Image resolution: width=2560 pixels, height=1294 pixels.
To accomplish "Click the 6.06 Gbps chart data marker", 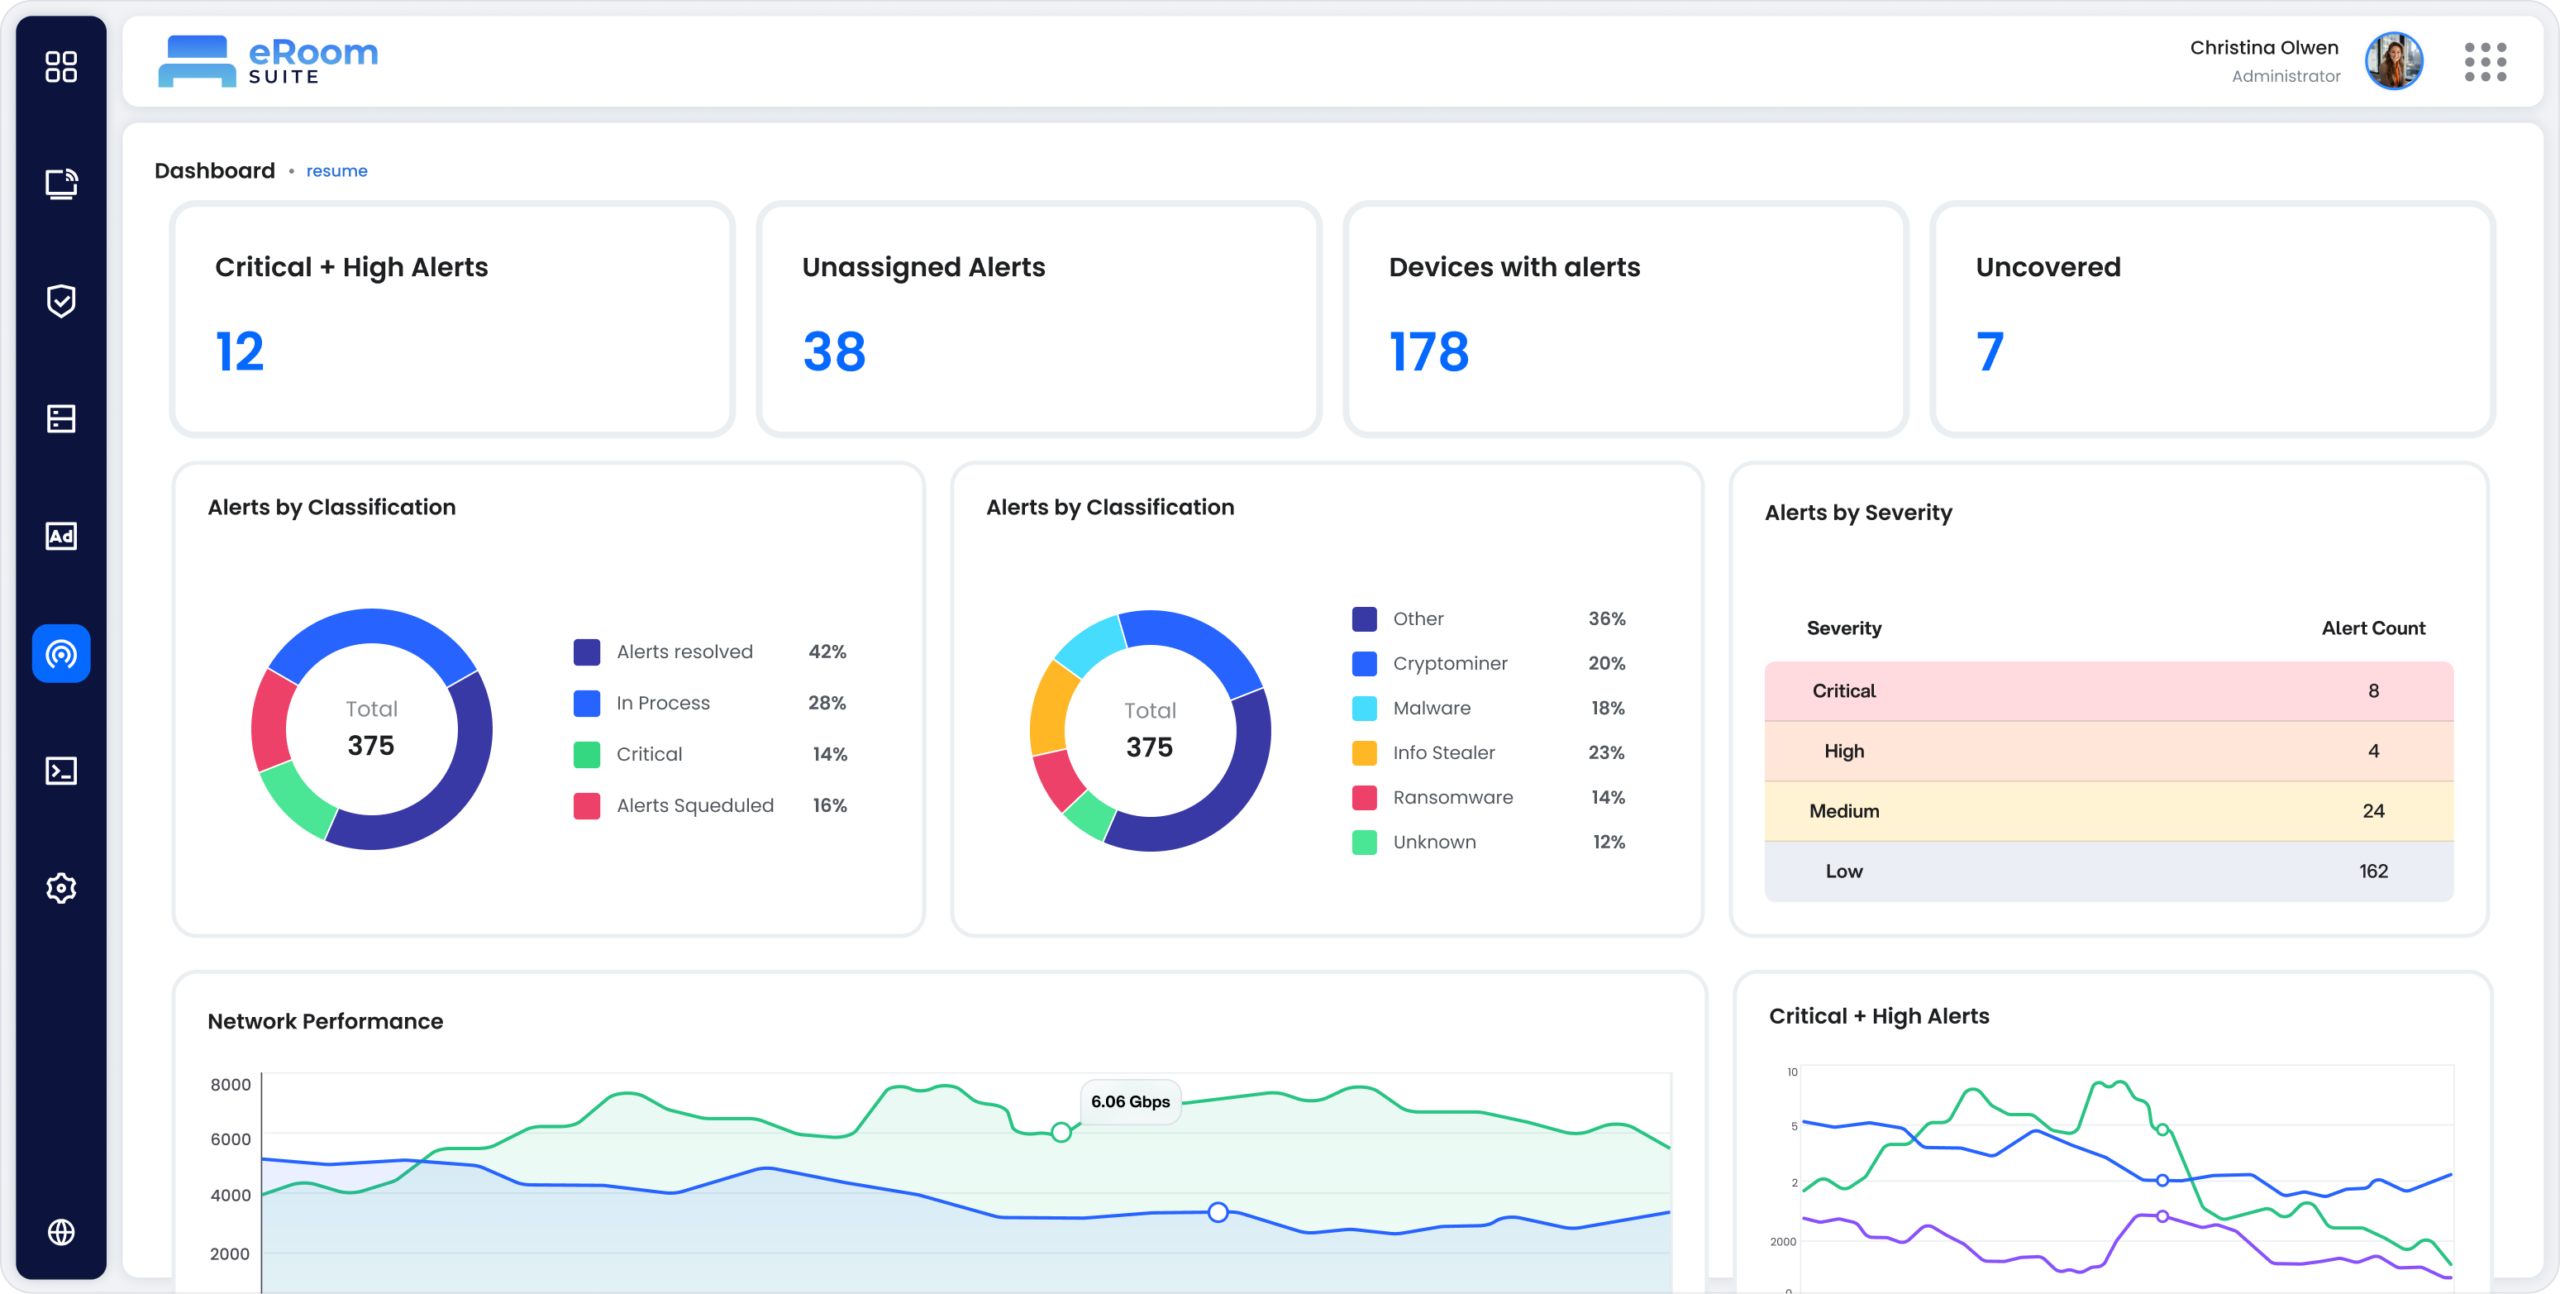I will (1061, 1132).
